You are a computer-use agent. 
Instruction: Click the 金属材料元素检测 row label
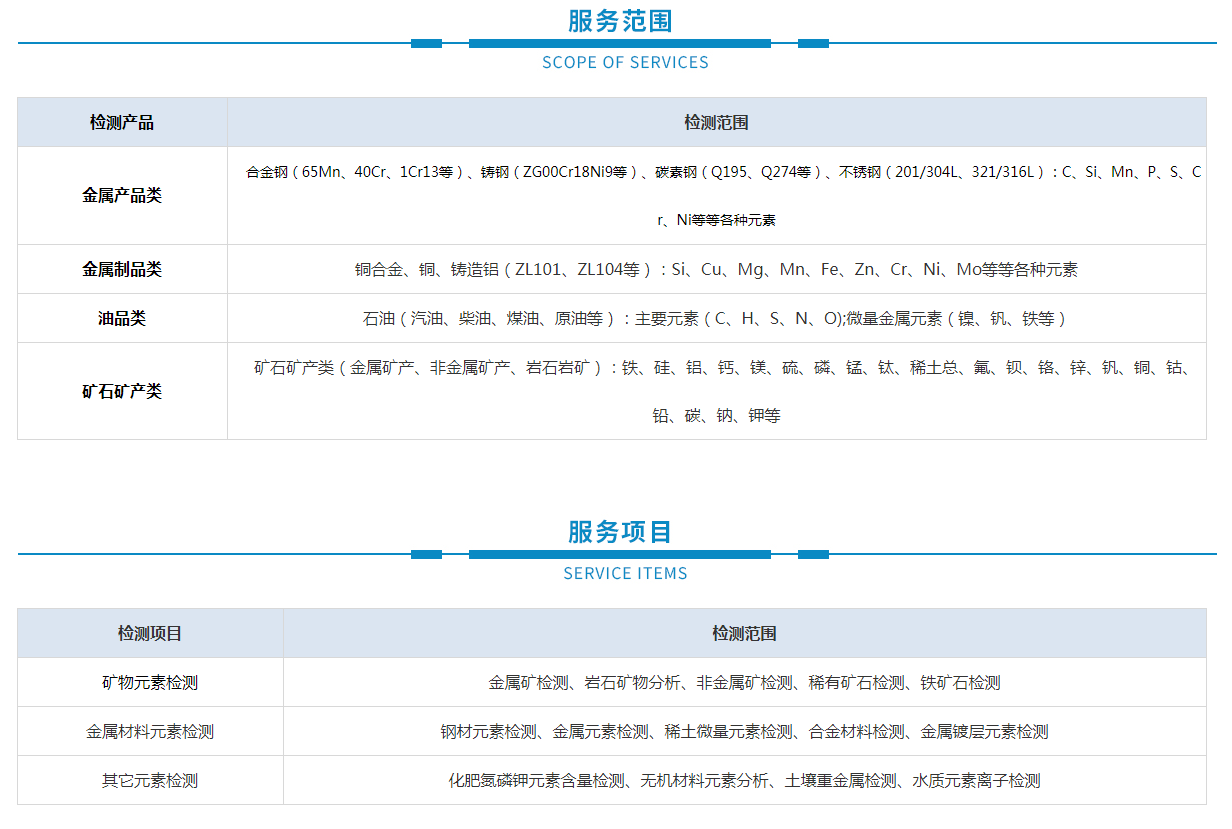pos(149,732)
